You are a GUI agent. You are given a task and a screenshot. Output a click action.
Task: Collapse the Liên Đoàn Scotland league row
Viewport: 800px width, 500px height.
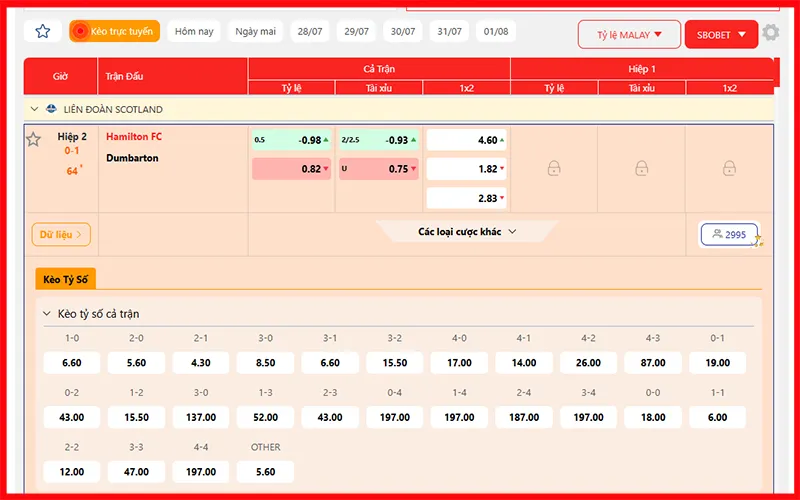34,109
